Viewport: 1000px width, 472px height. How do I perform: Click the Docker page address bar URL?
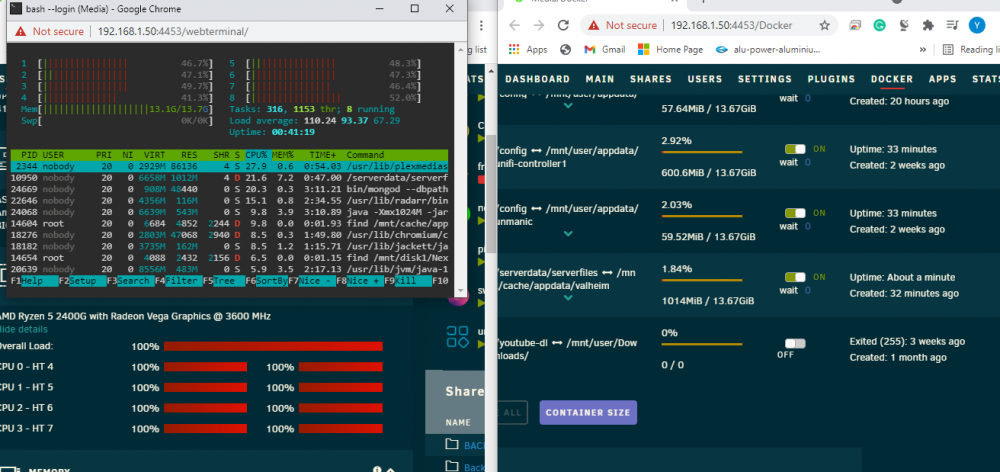click(x=732, y=26)
